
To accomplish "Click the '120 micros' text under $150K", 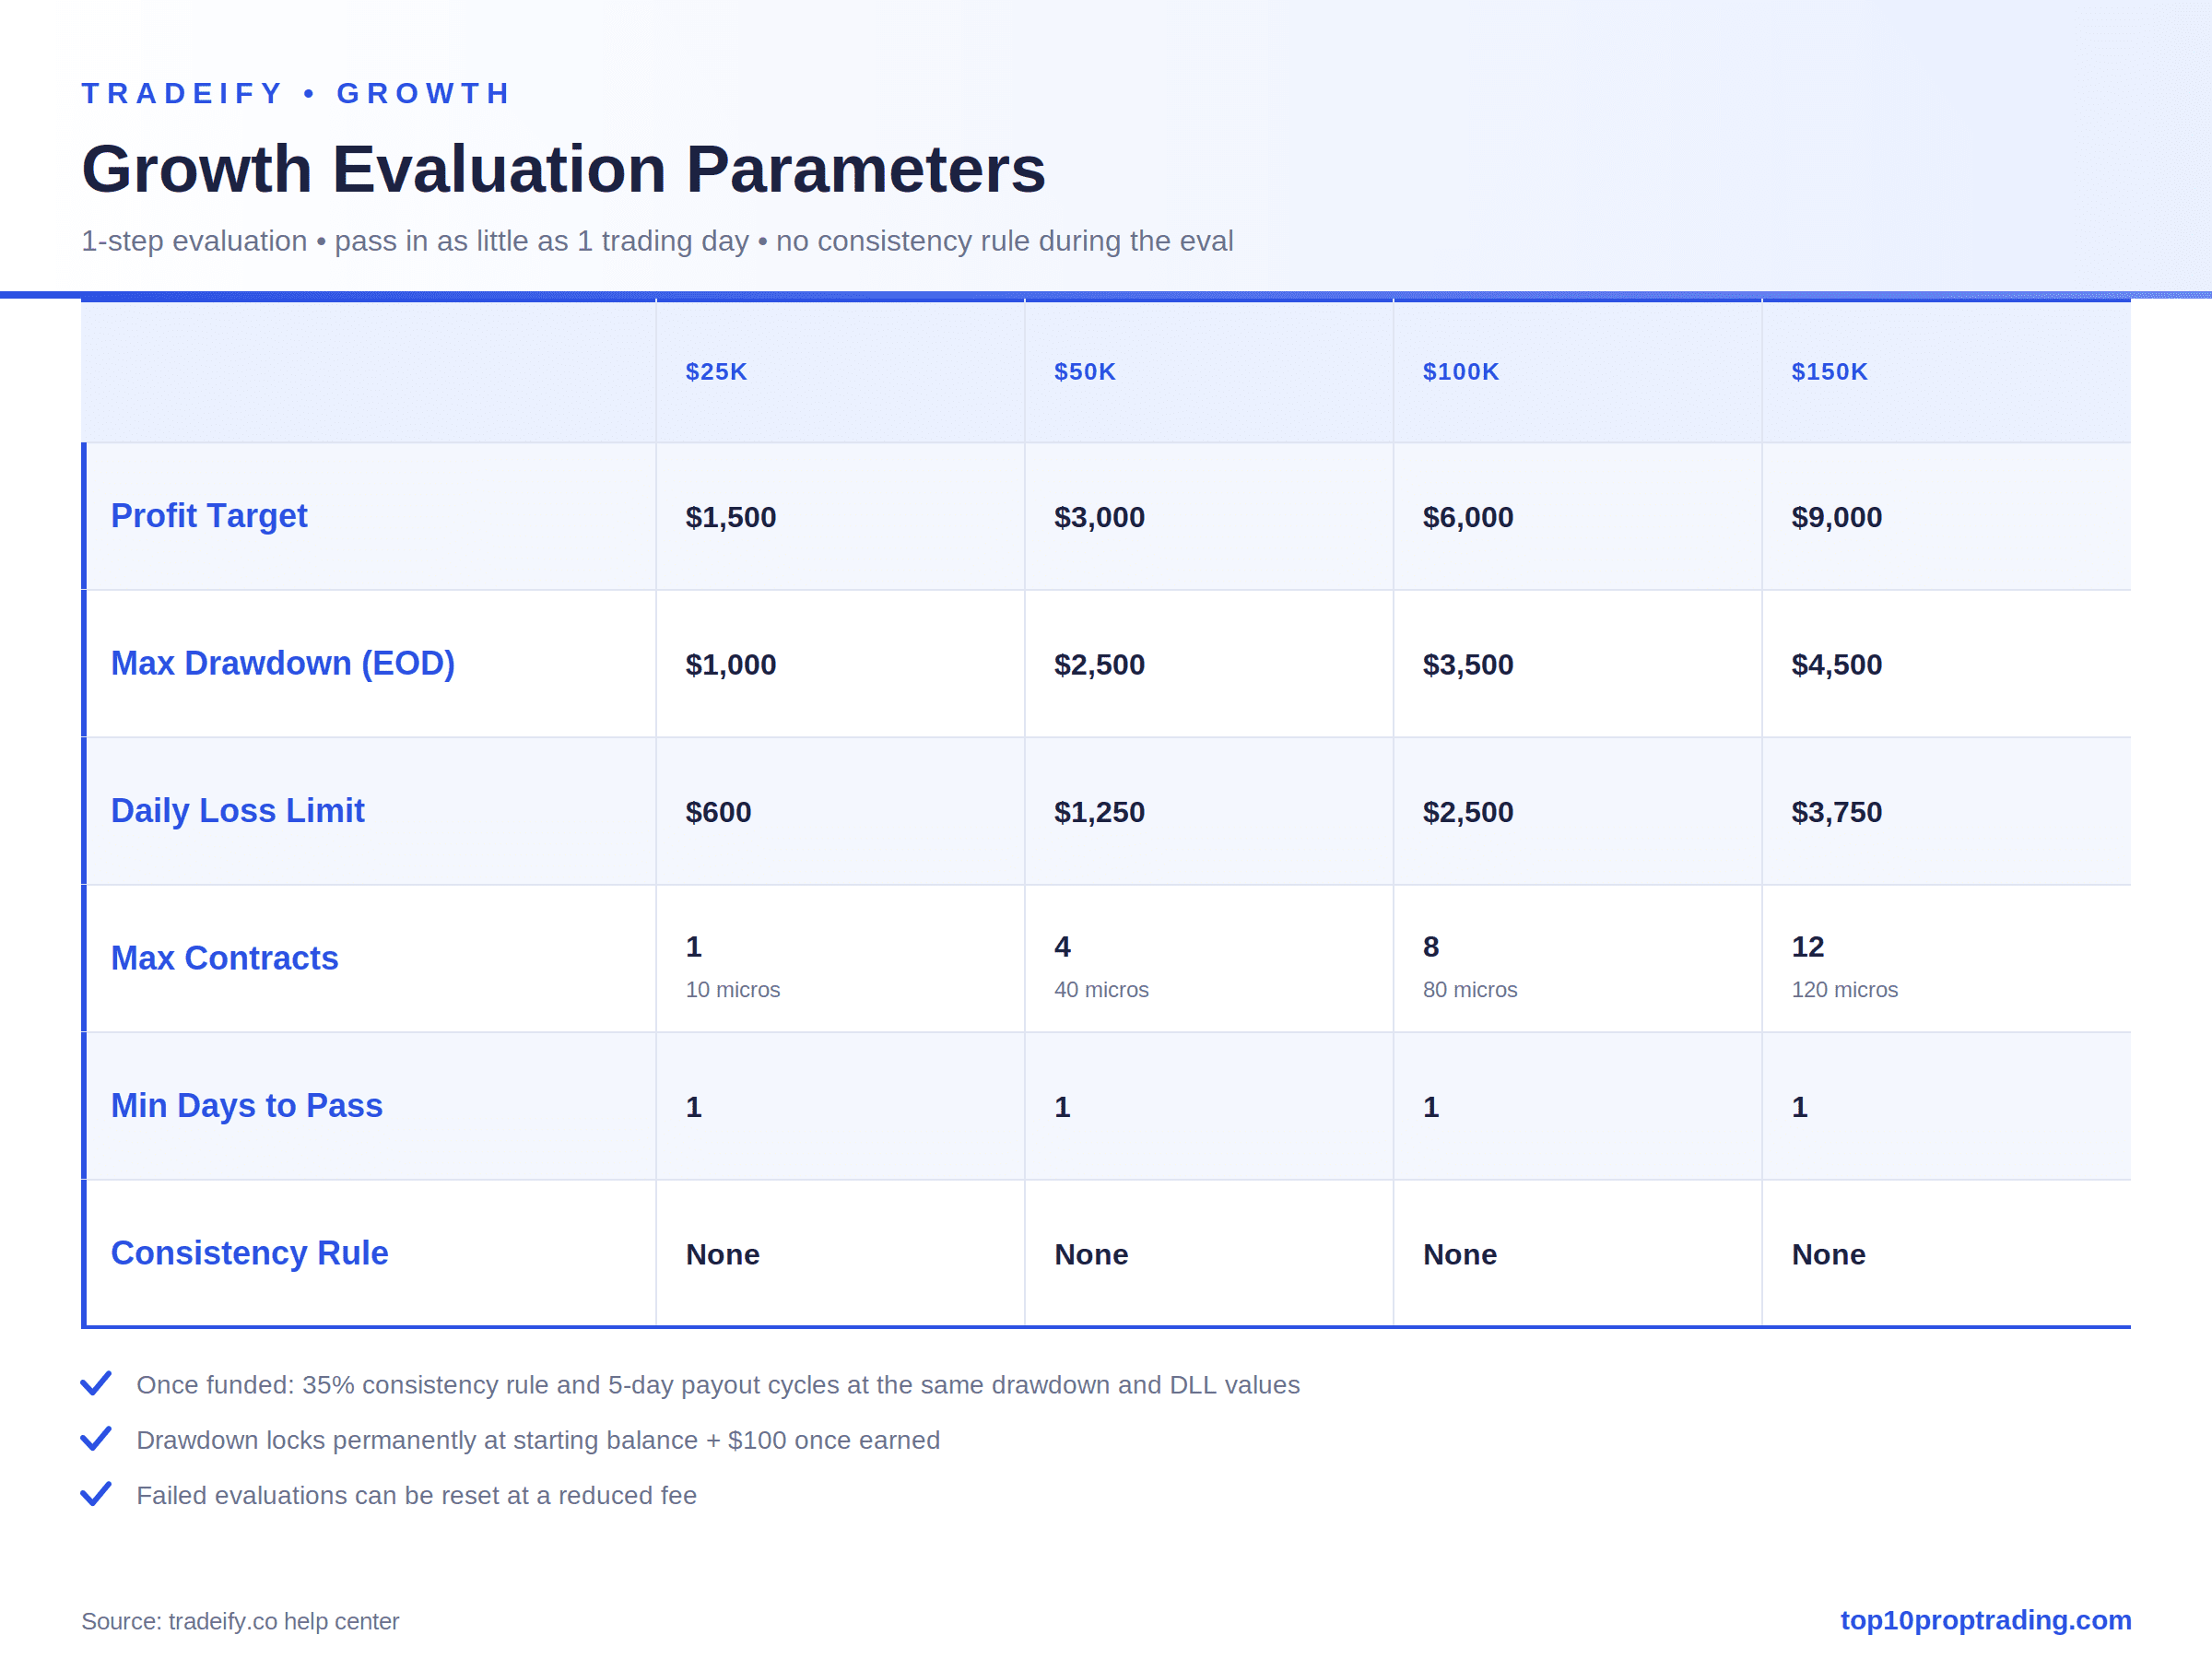I will pos(1844,990).
